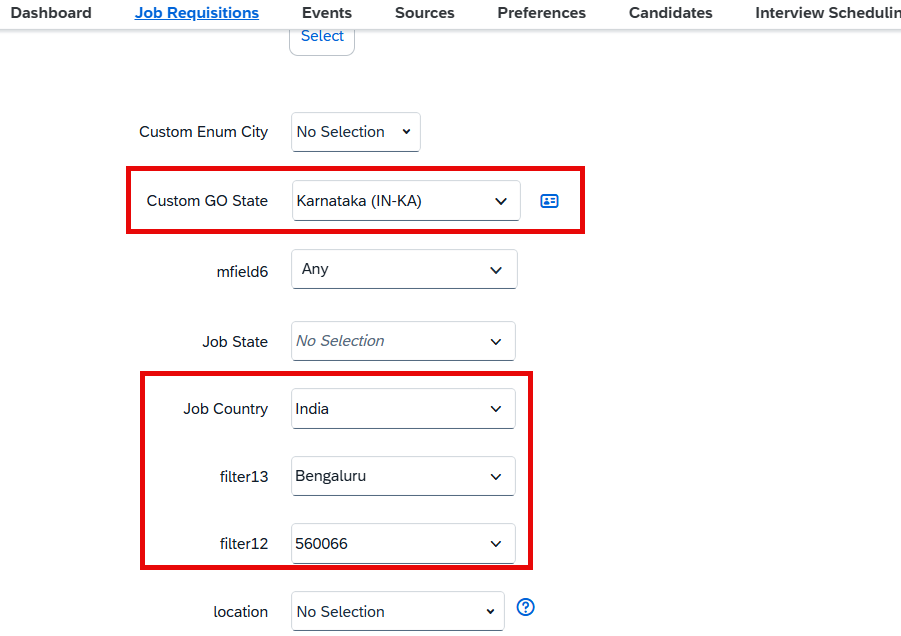Click the Select button at top
Viewport: 901px width, 636px height.
[x=322, y=38]
